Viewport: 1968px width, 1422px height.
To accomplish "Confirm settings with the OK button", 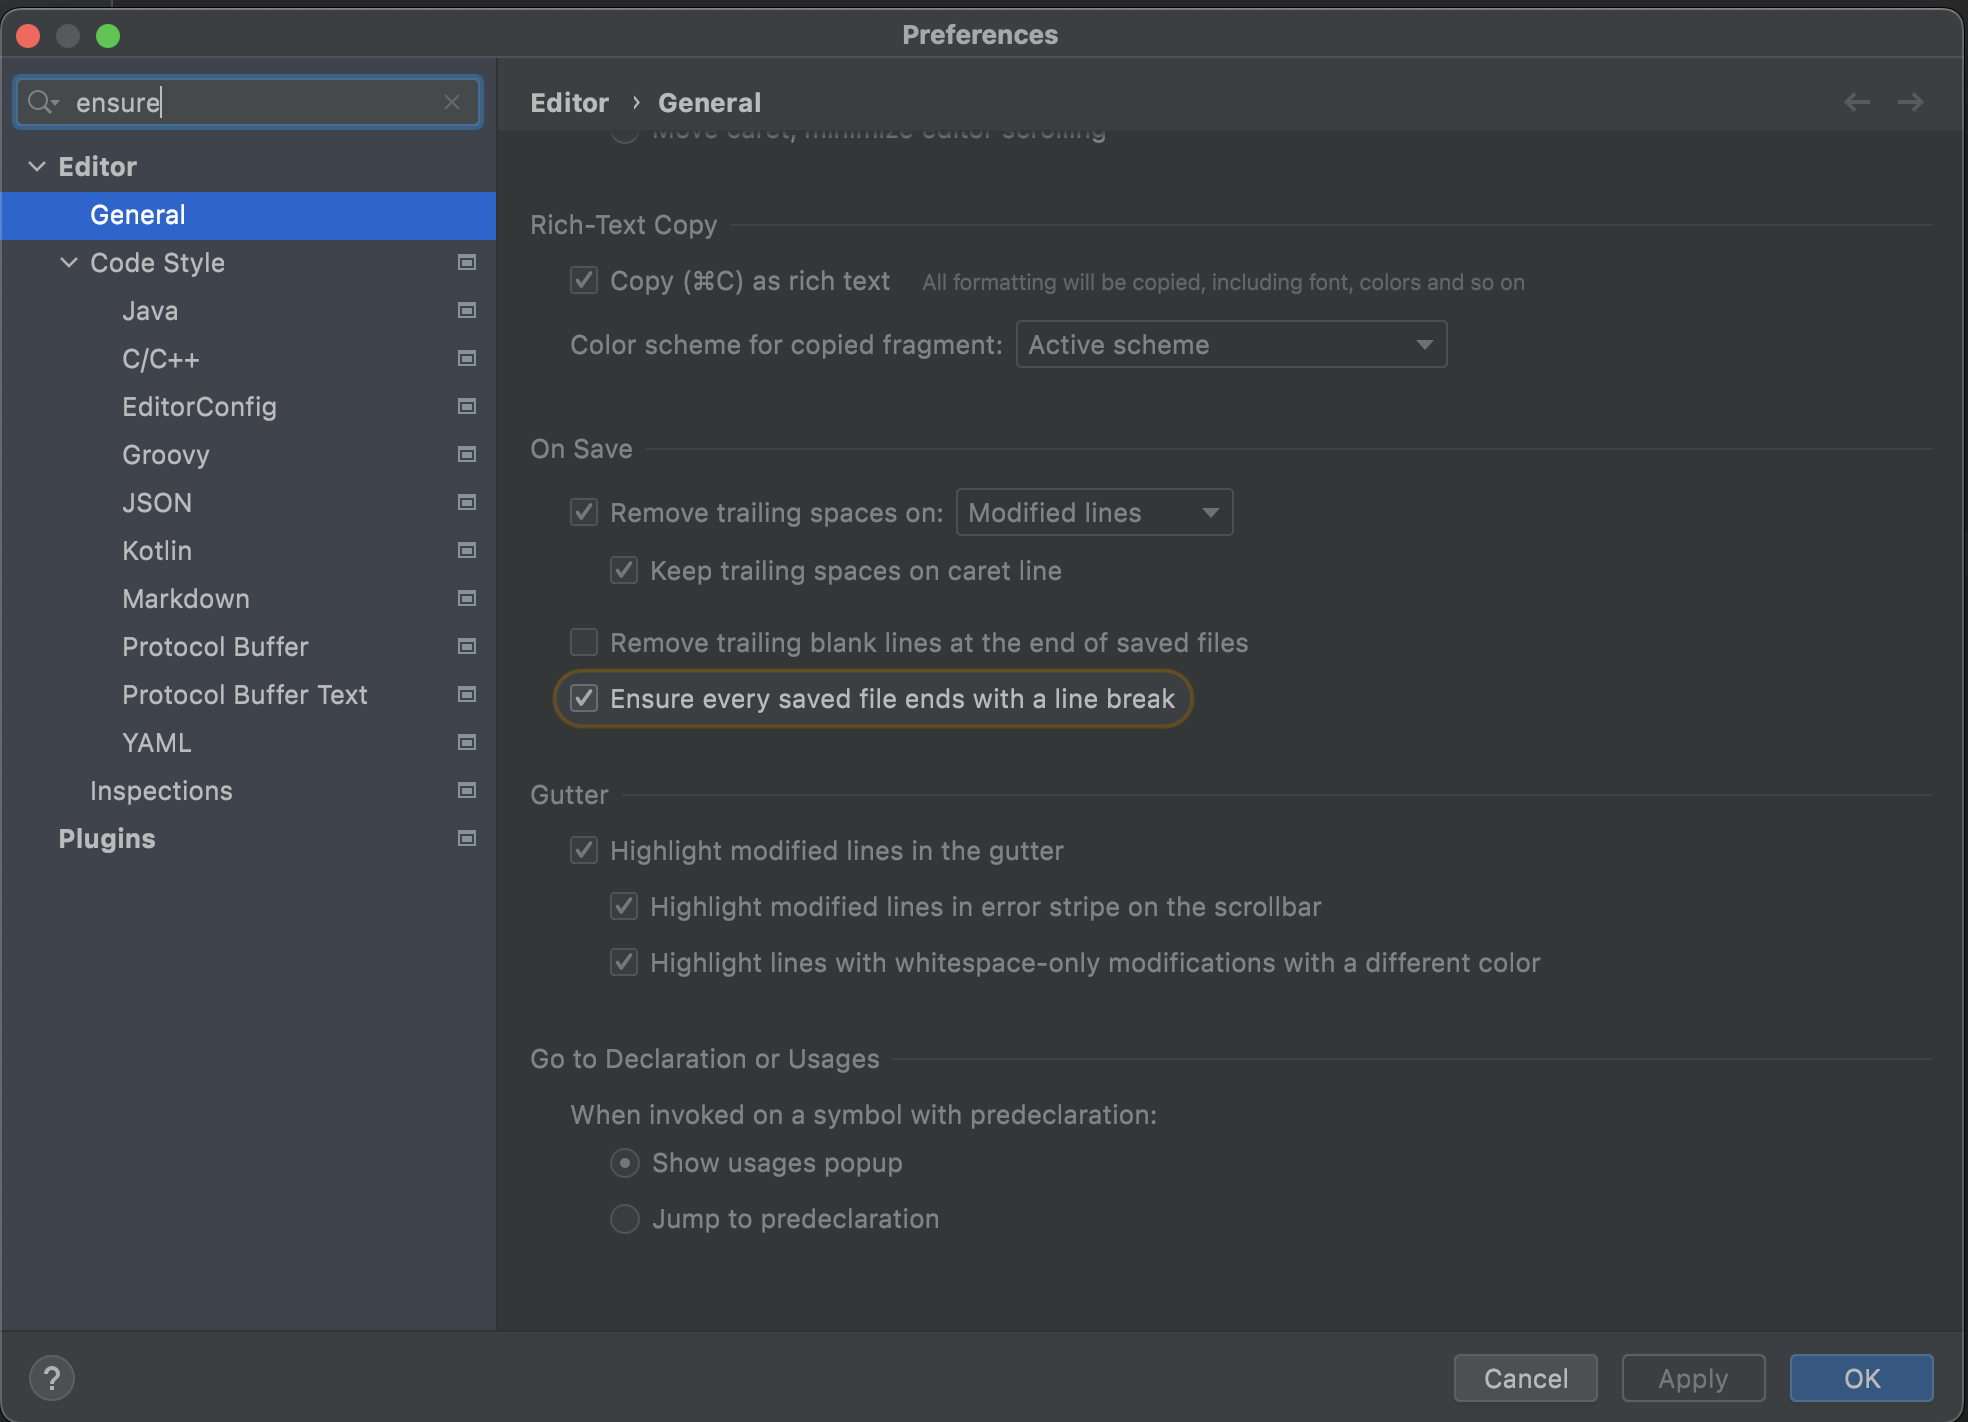I will pos(1861,1378).
